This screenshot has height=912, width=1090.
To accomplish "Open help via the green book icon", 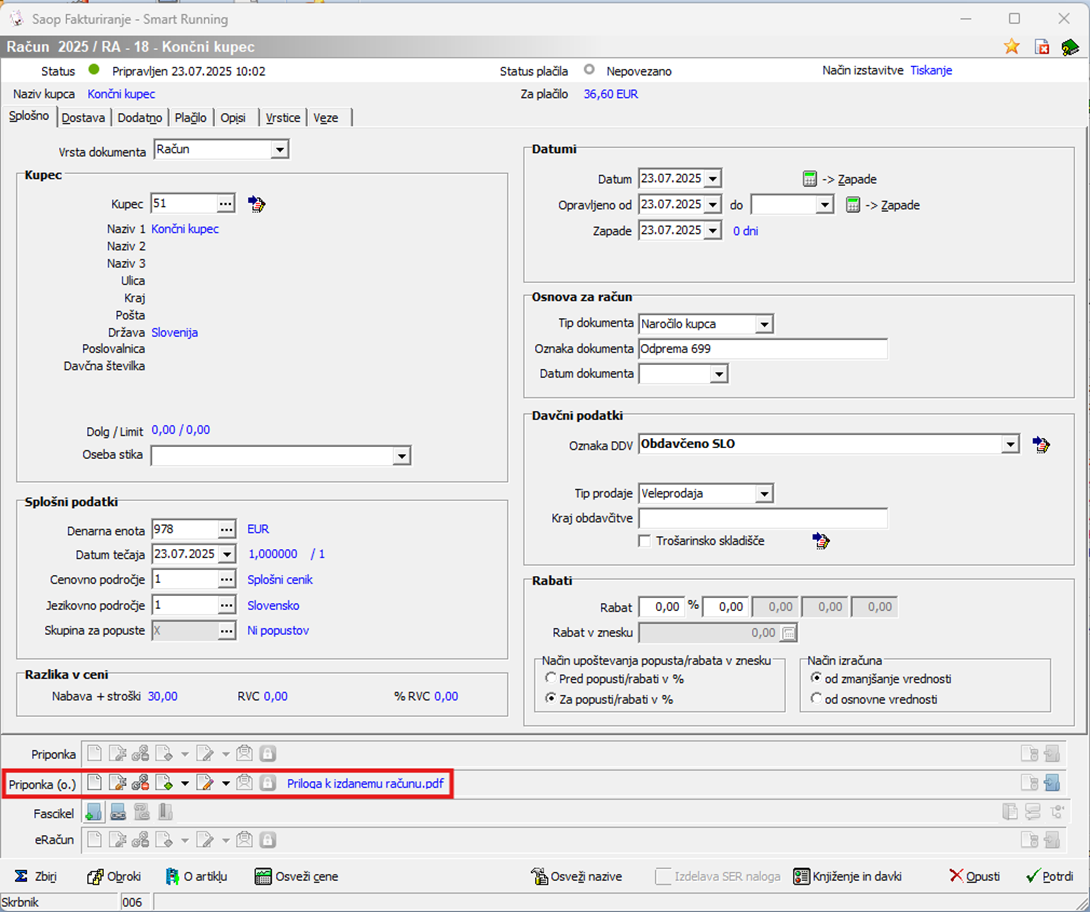I will (x=1070, y=47).
